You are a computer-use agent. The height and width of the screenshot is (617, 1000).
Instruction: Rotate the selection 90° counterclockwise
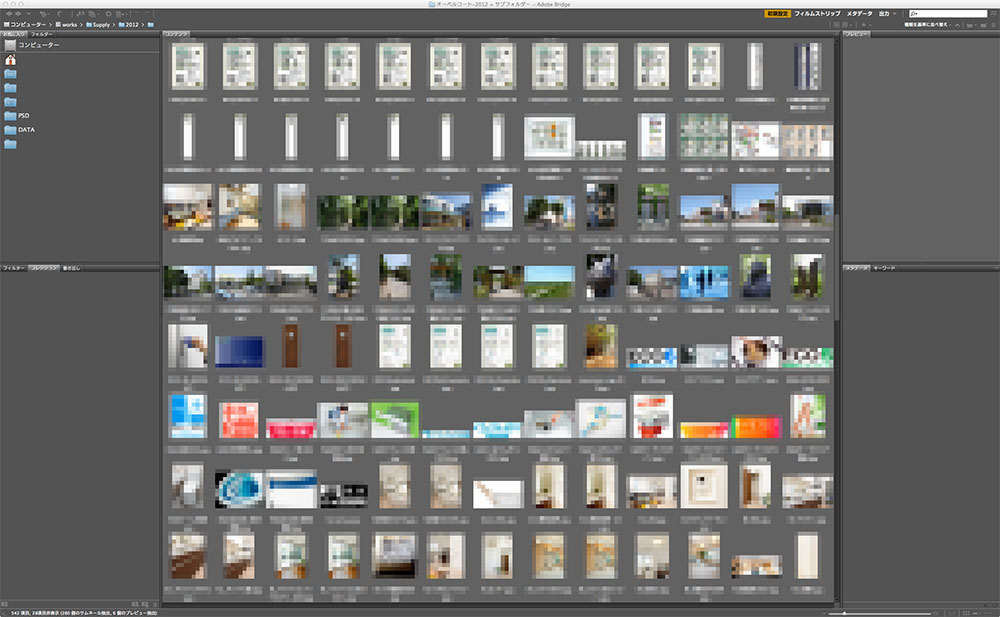click(x=136, y=13)
